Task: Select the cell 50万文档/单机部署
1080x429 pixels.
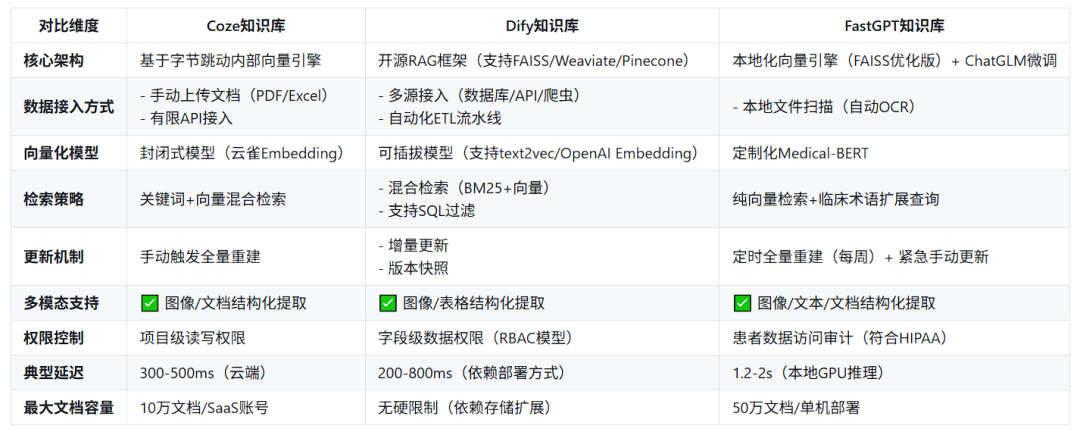Action: click(x=894, y=408)
